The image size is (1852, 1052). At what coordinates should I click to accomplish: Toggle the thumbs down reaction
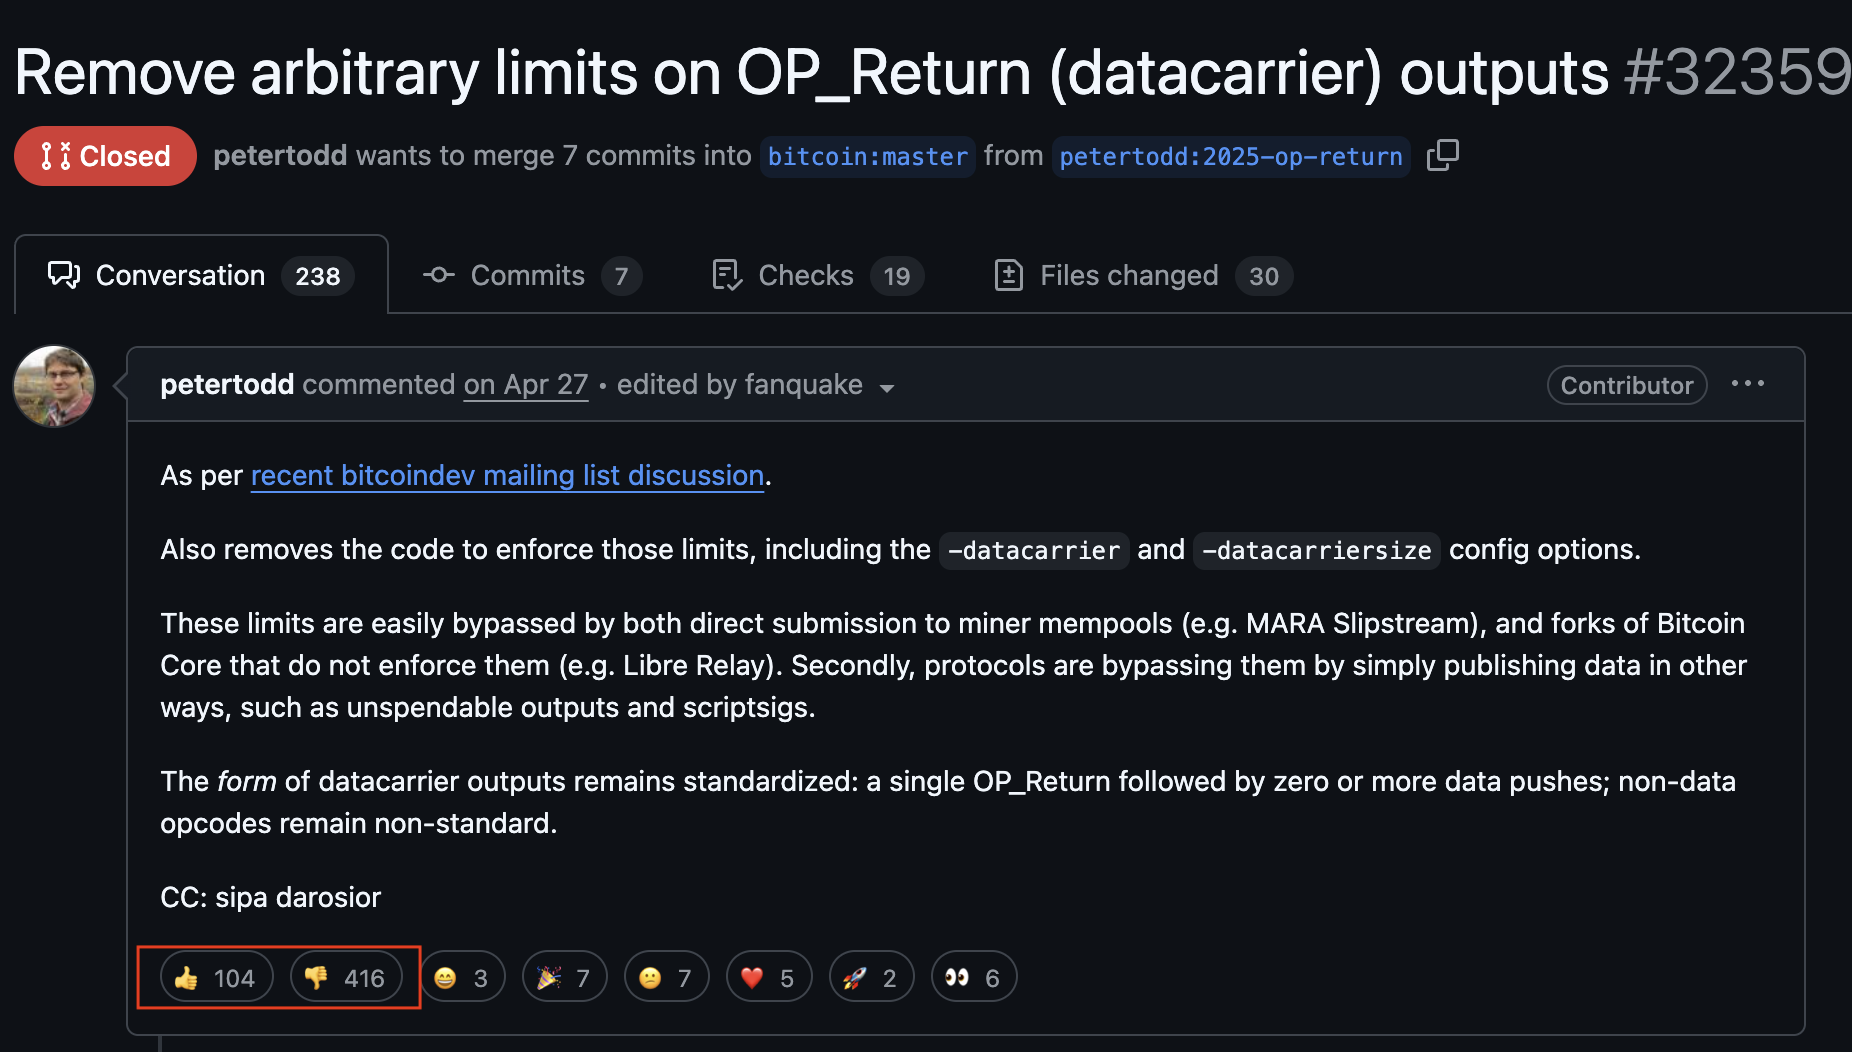[x=346, y=977]
